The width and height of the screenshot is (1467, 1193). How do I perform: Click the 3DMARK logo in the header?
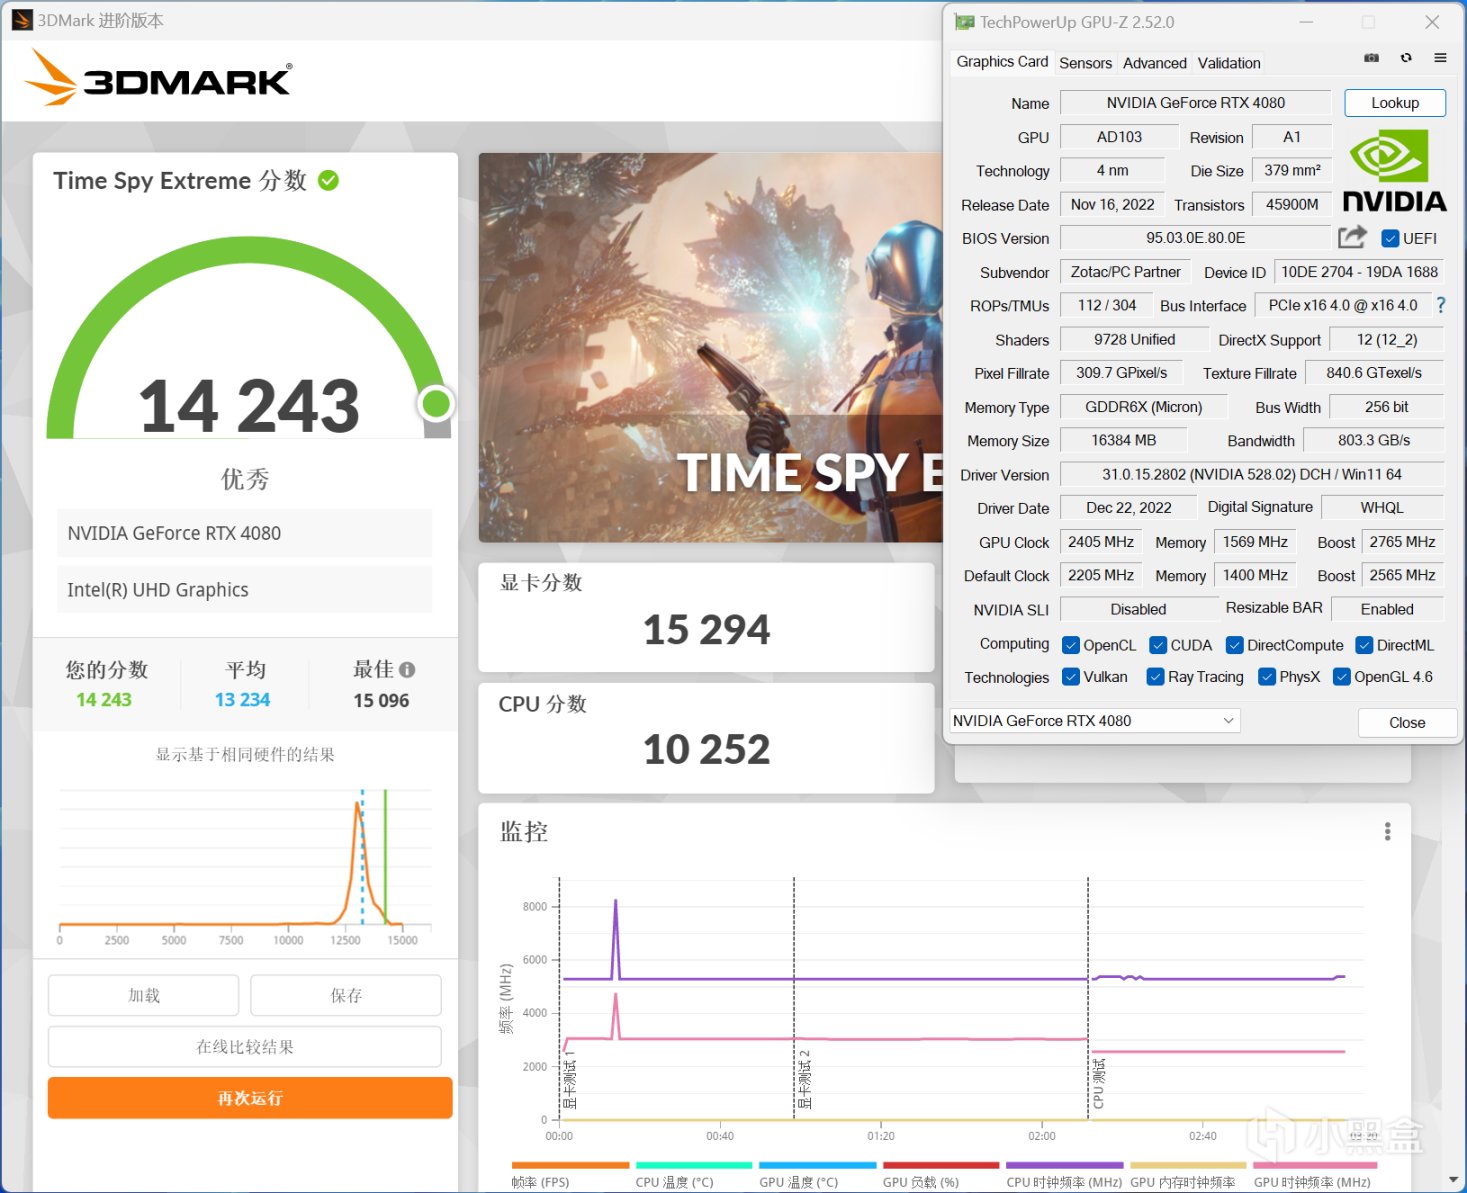pyautogui.click(x=159, y=77)
